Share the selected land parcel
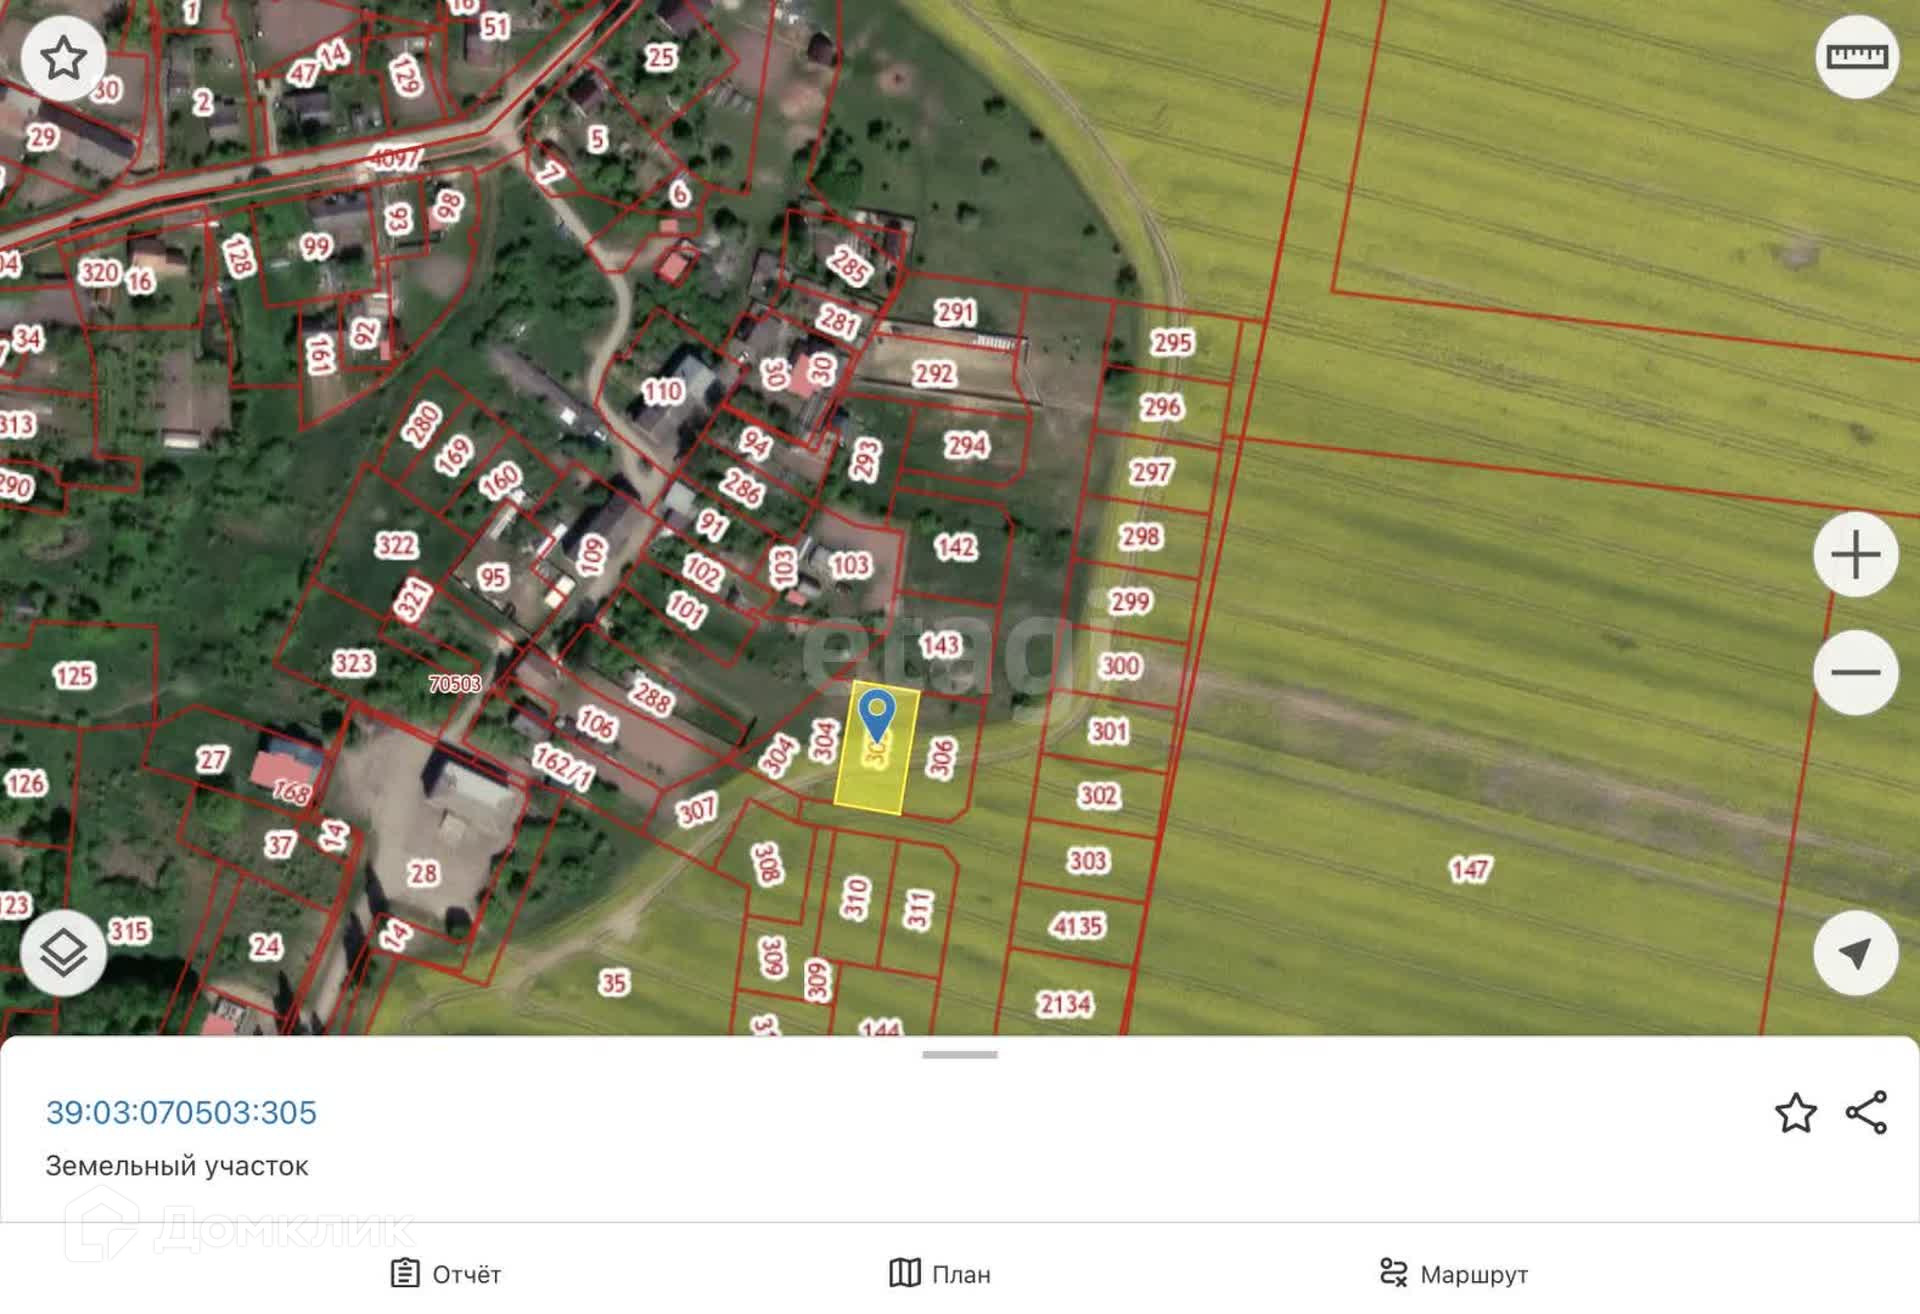The height and width of the screenshot is (1314, 1920). [x=1866, y=1113]
